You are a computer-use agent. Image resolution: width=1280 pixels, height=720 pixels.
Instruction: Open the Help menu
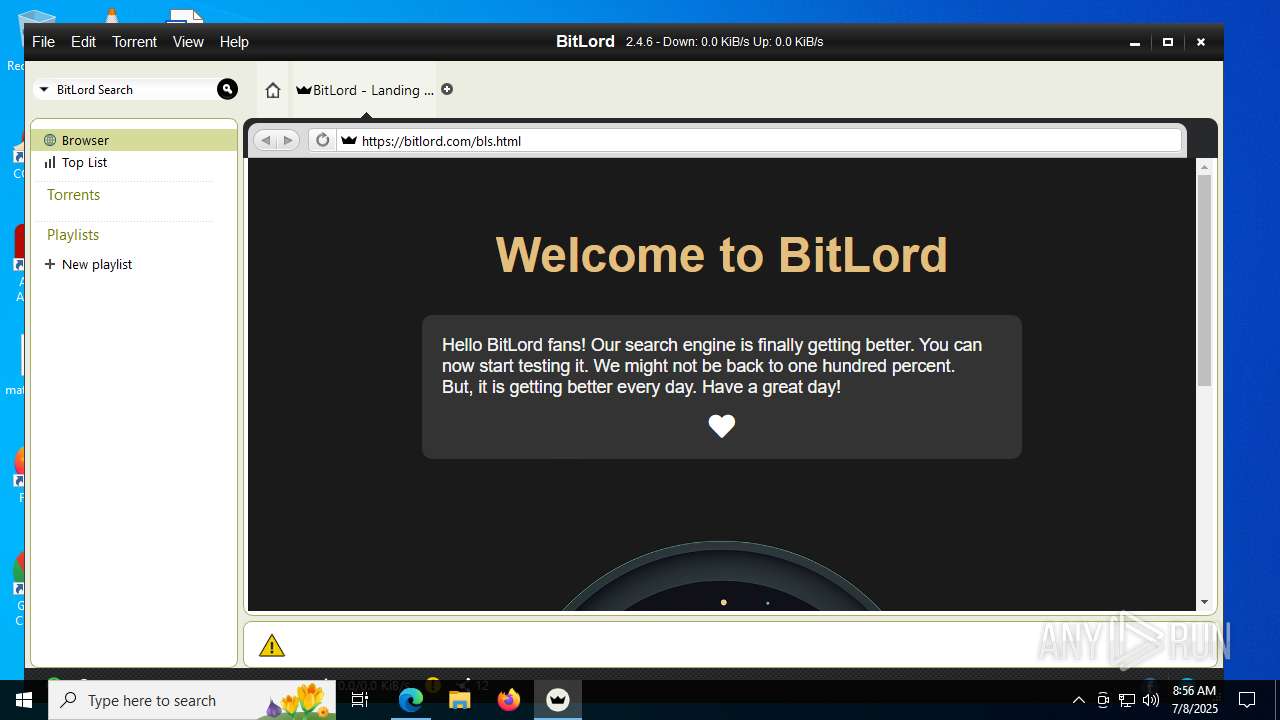(x=234, y=42)
